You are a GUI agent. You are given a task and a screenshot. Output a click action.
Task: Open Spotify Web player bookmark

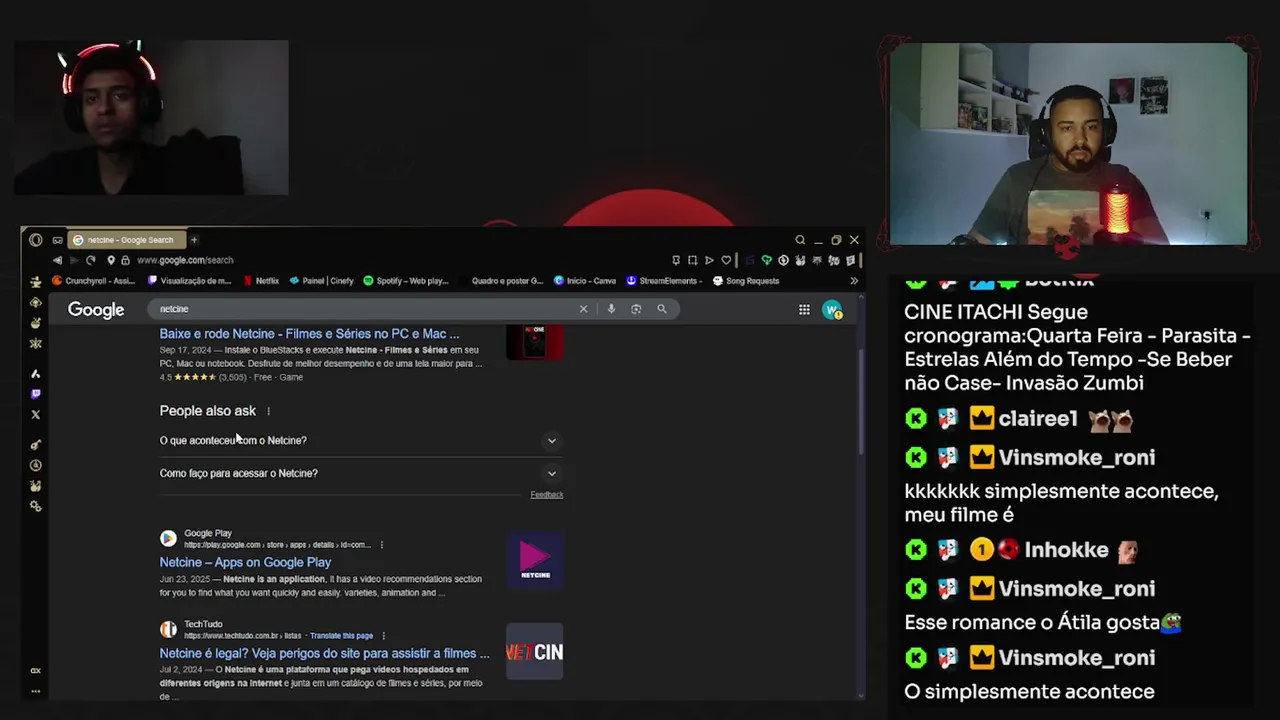406,281
